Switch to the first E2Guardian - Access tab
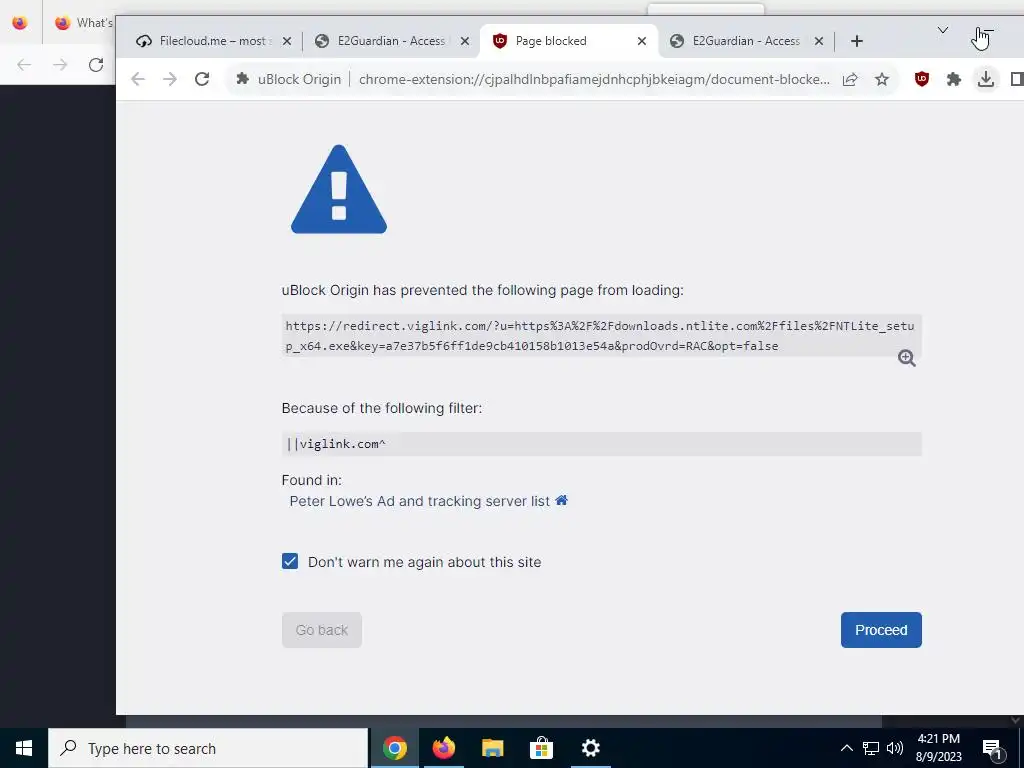1024x768 pixels. tap(391, 40)
